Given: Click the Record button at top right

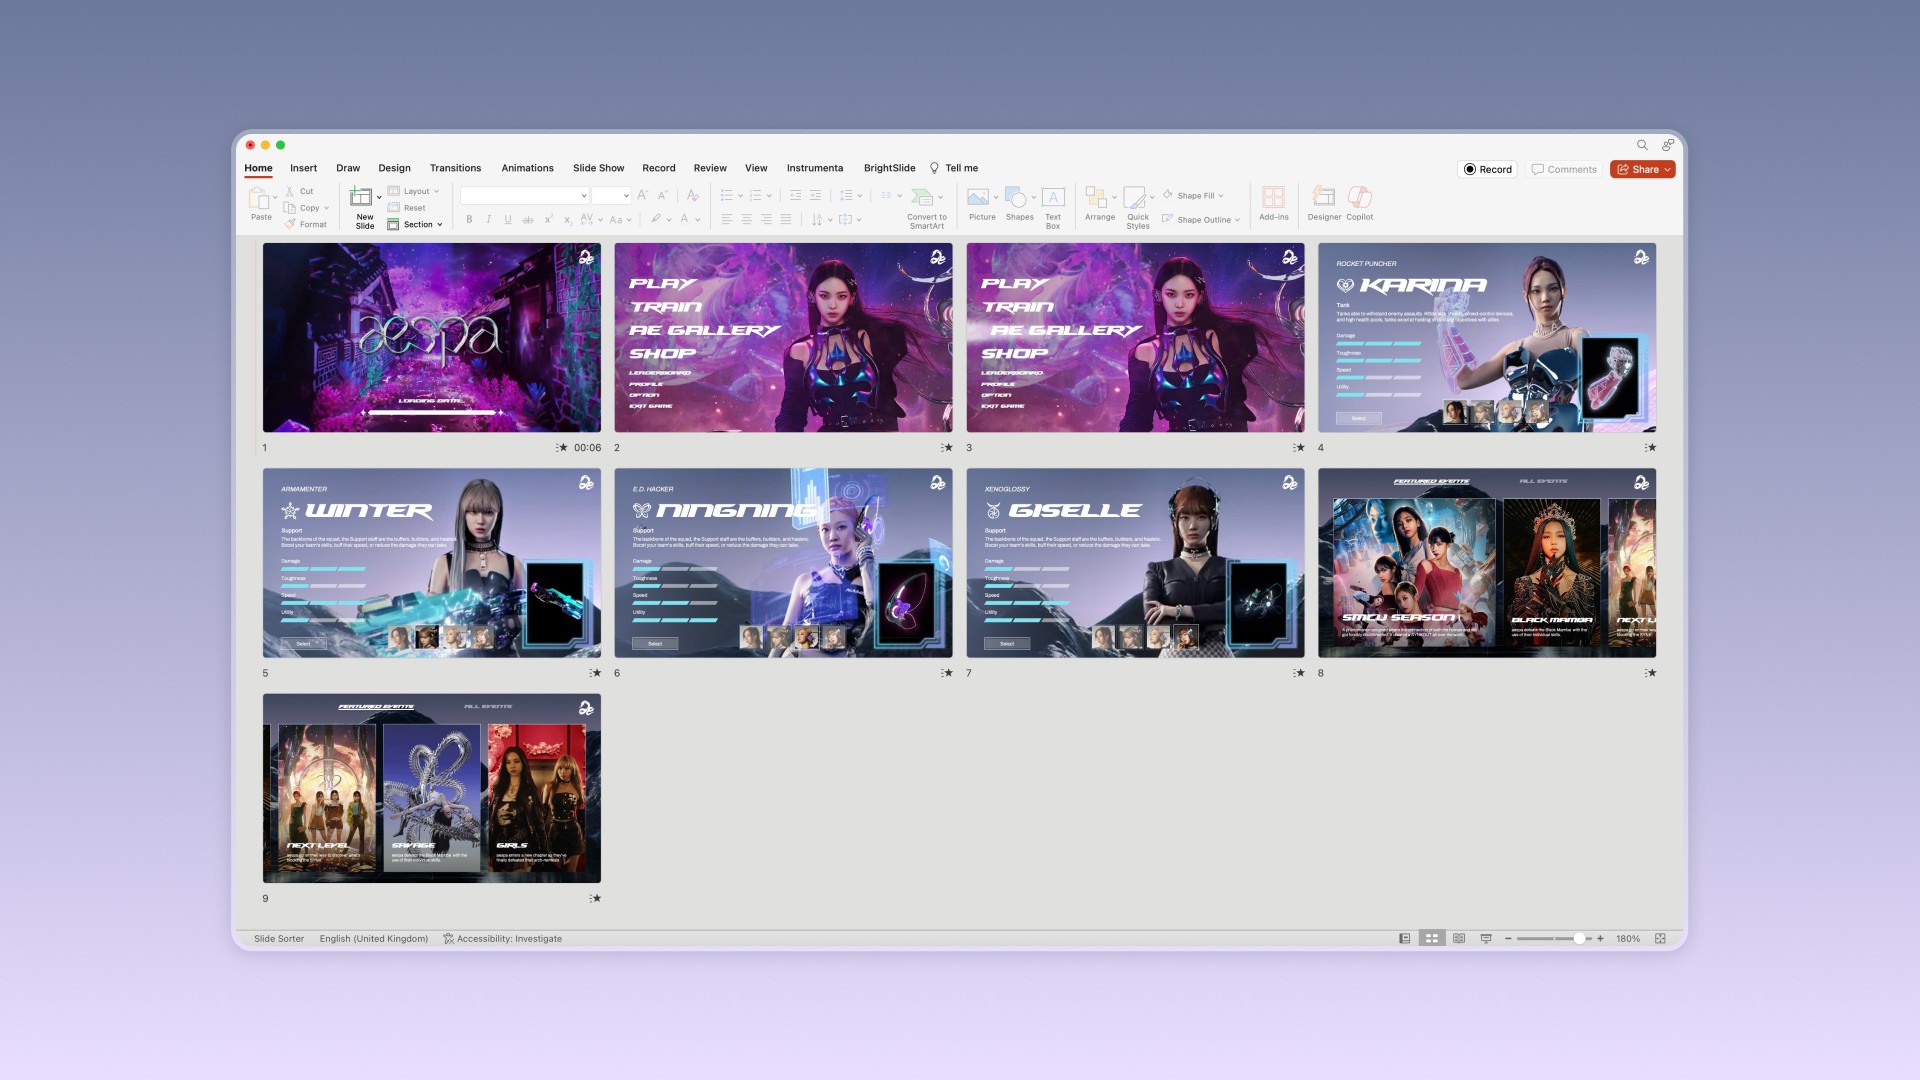Looking at the screenshot, I should pos(1488,170).
